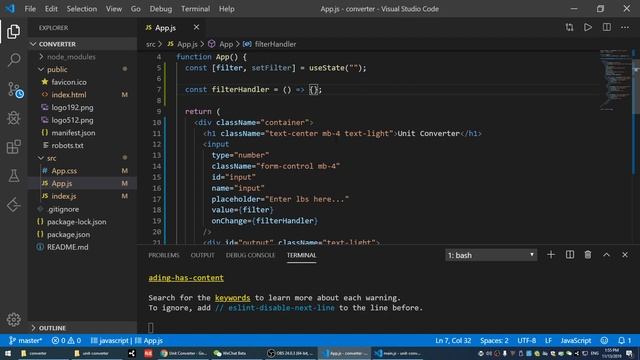Close the terminal panel

point(625,255)
